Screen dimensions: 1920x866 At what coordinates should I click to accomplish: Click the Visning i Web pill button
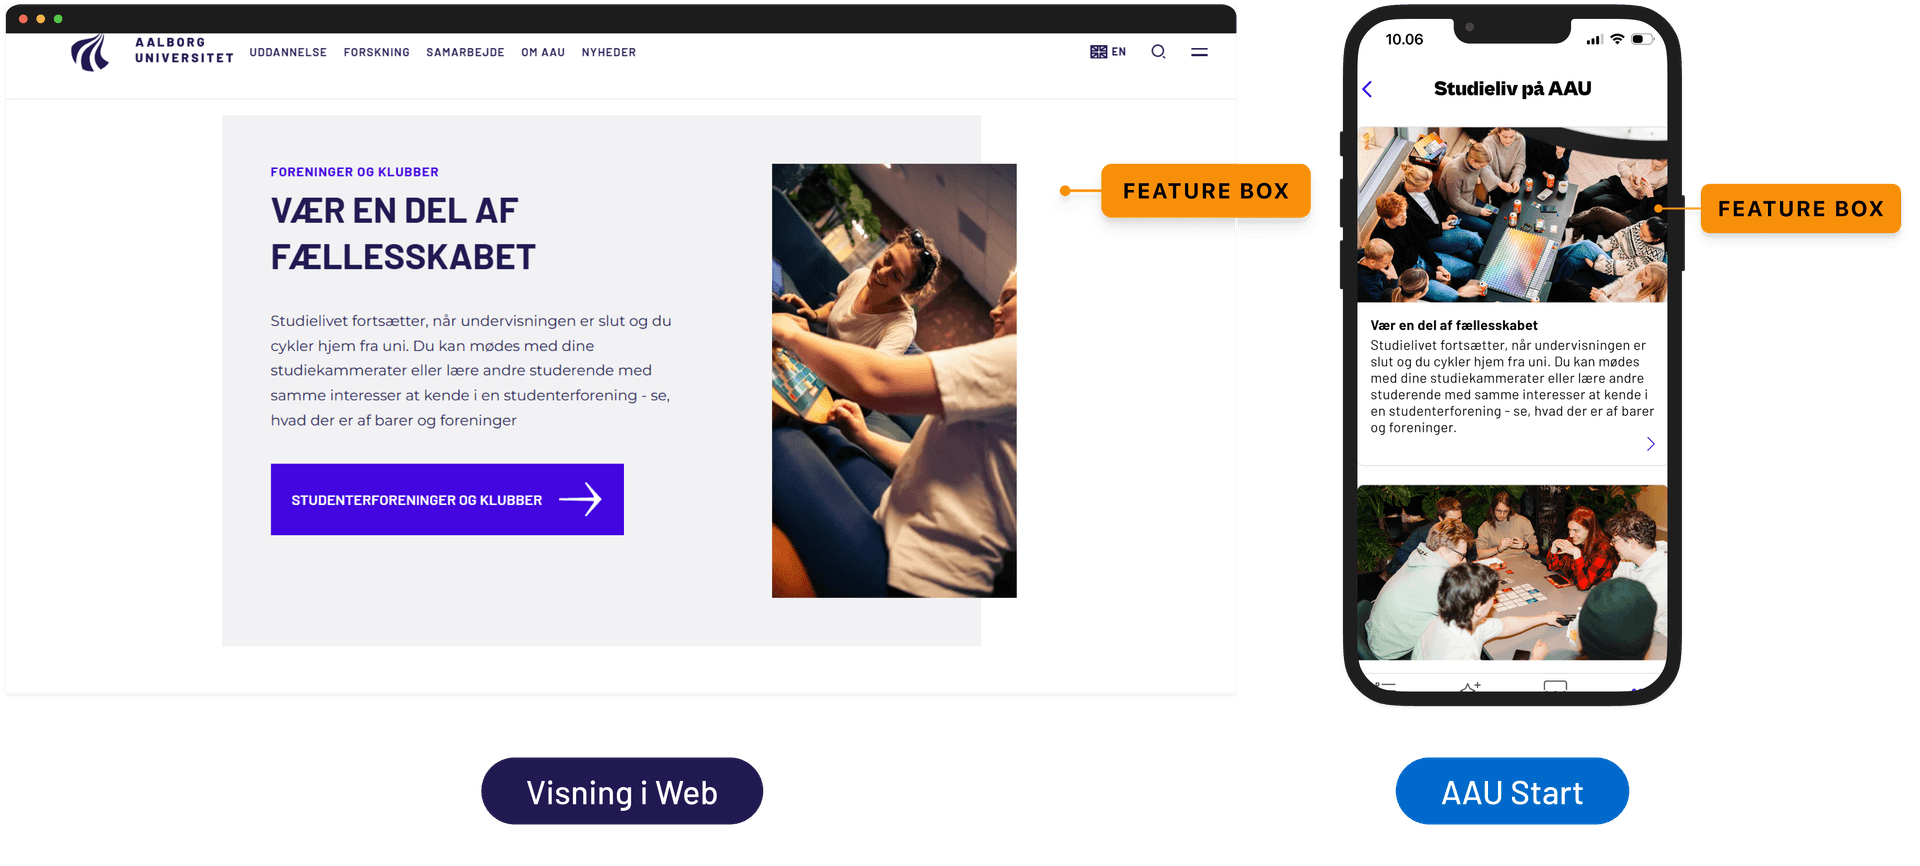622,791
